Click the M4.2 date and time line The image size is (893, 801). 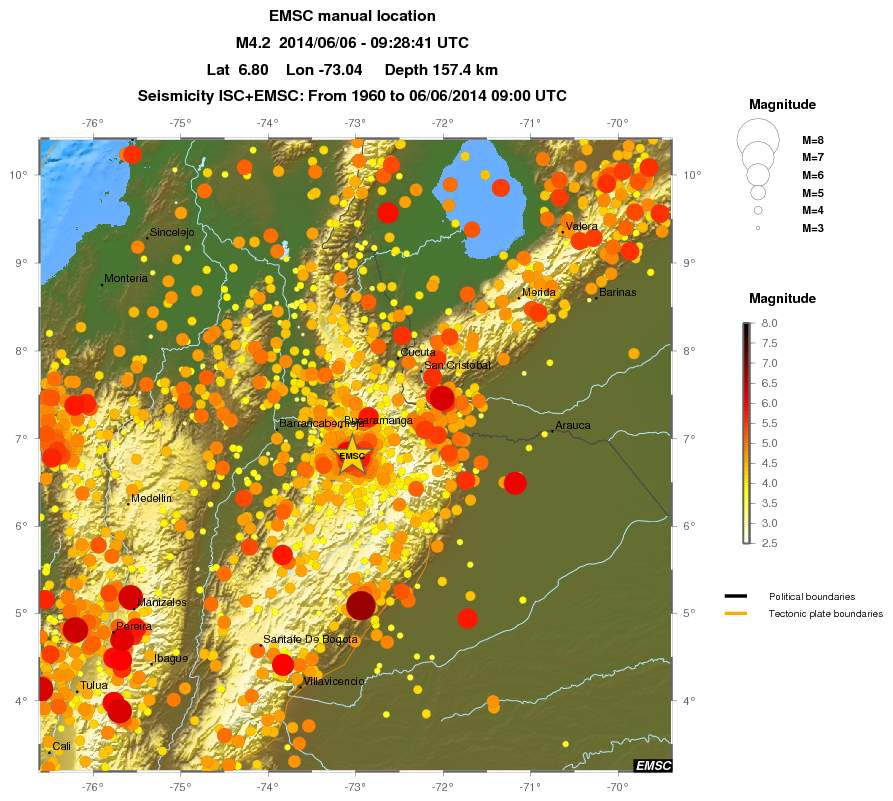click(x=352, y=43)
